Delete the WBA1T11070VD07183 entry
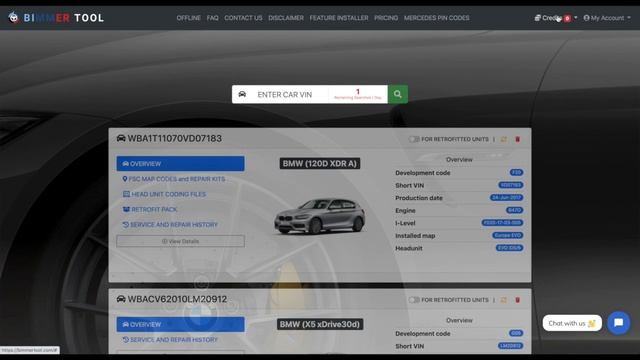The image size is (640, 360). (518, 139)
